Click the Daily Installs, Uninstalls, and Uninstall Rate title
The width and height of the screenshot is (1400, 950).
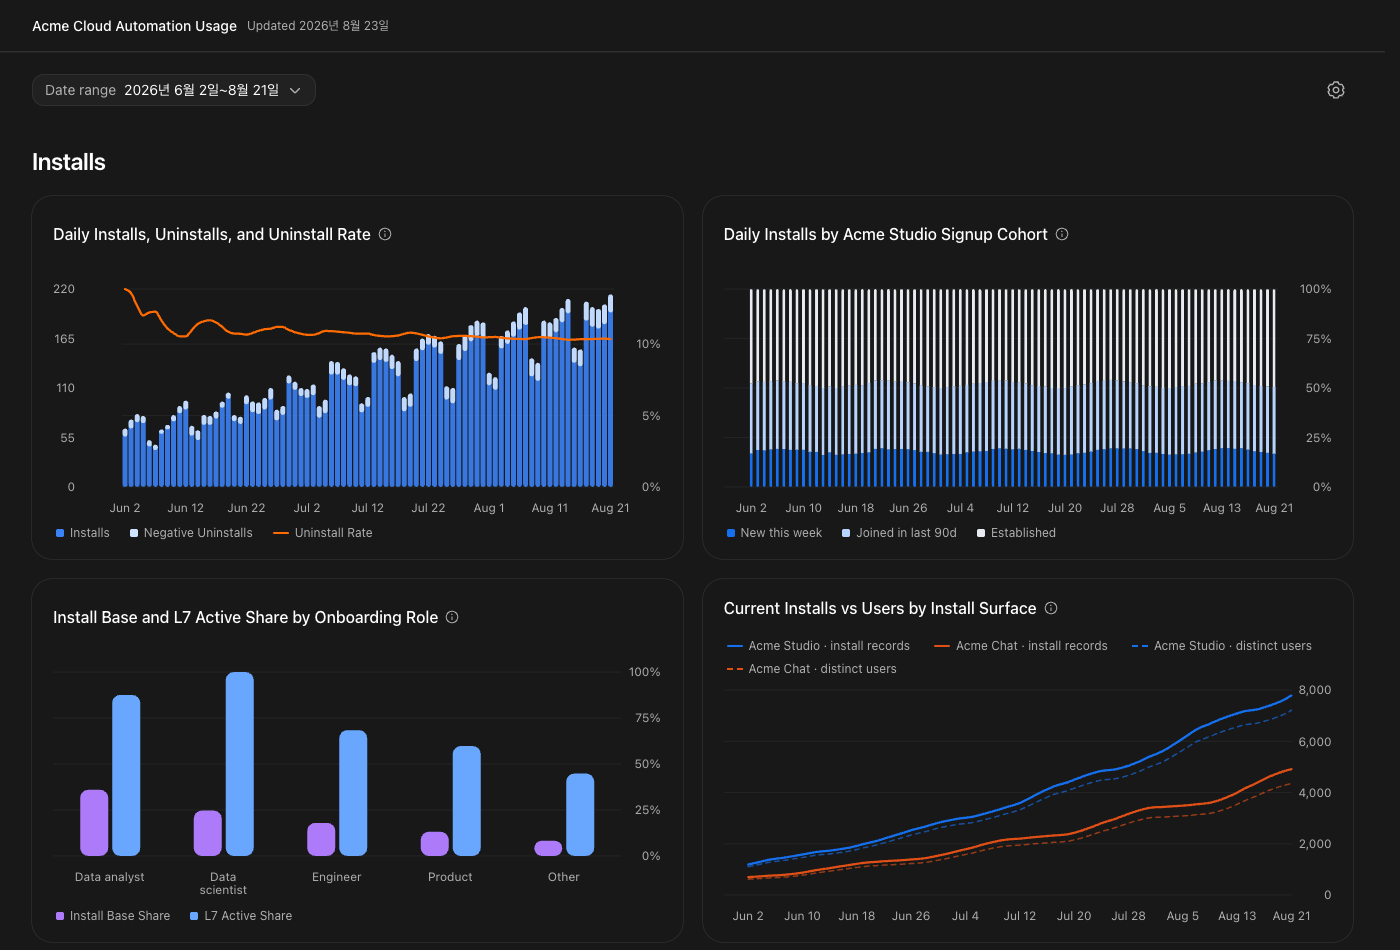[x=212, y=234]
